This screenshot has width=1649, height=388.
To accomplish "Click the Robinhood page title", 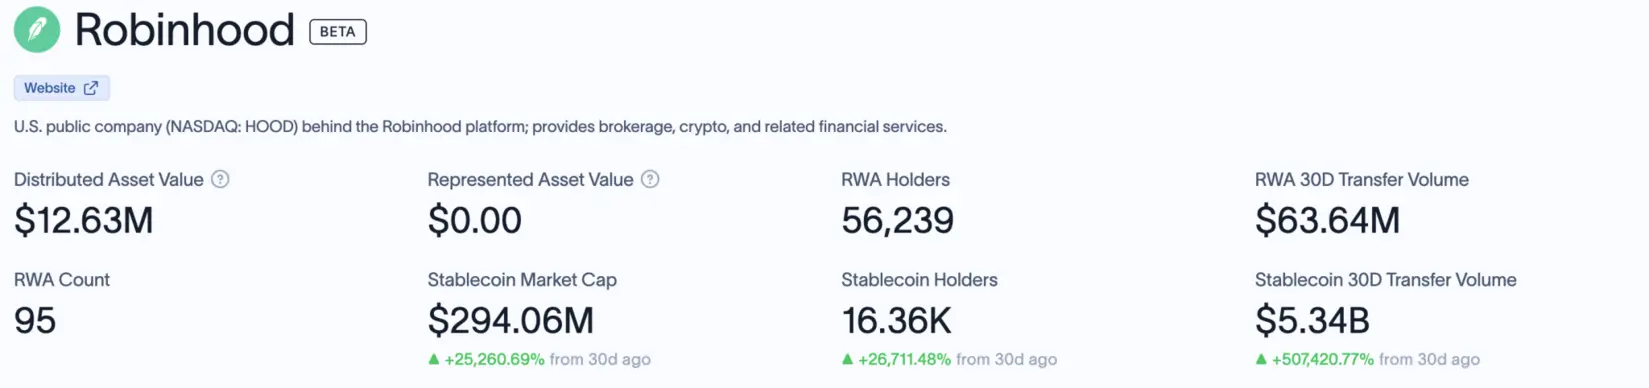I will pyautogui.click(x=185, y=30).
